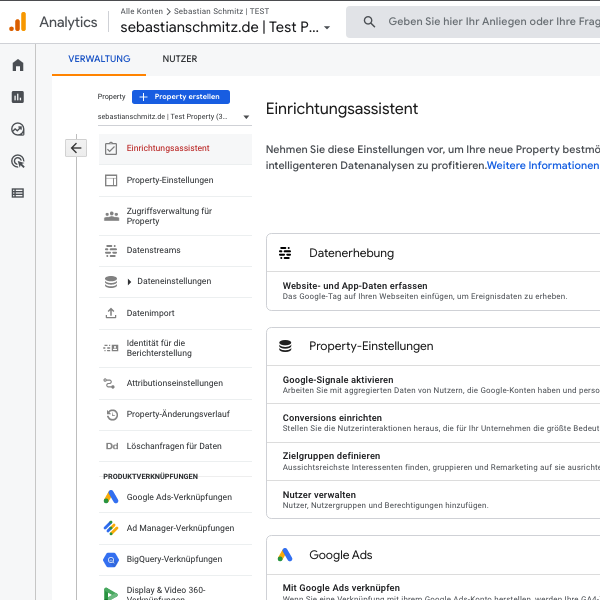The width and height of the screenshot is (600, 600).
Task: Open Explore icon in left sidebar
Action: [18, 129]
